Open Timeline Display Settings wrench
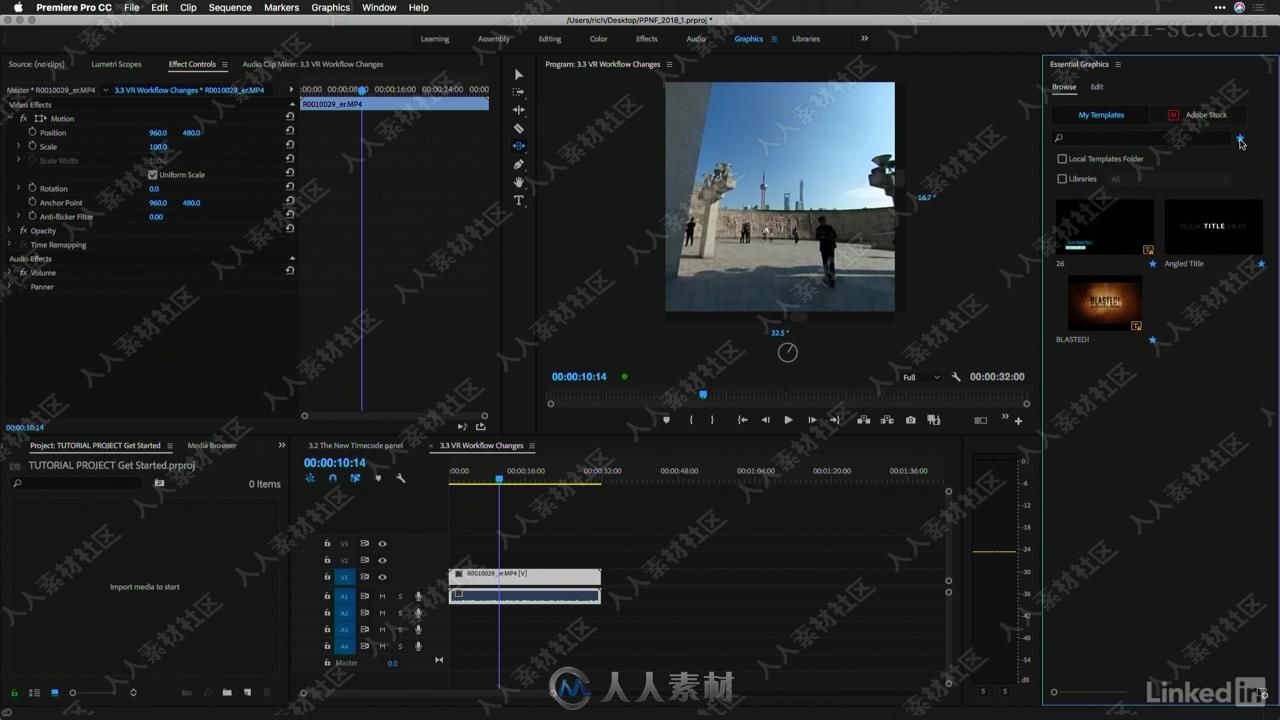The image size is (1280, 720). [x=401, y=479]
